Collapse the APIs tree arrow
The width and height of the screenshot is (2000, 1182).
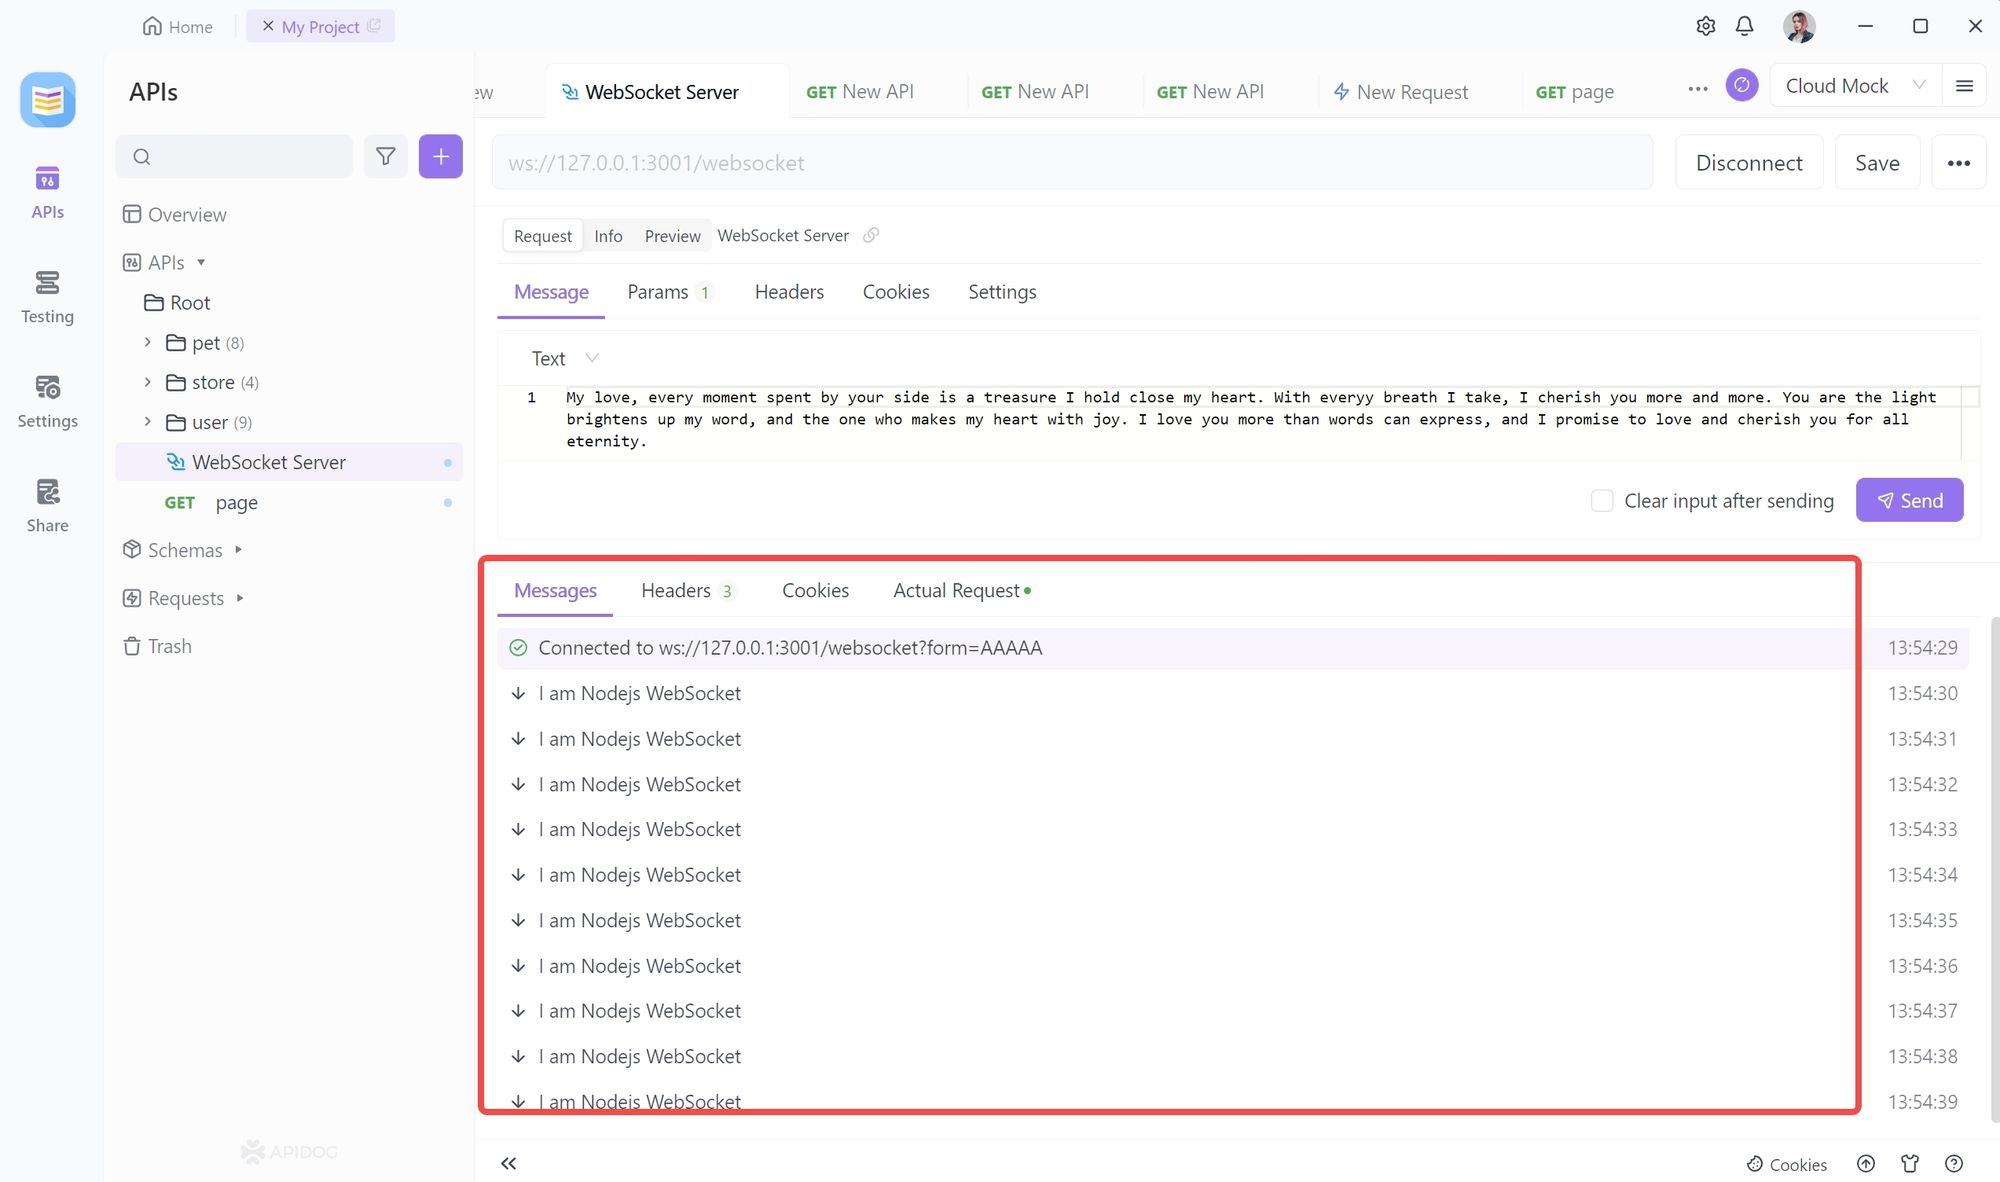[x=201, y=262]
